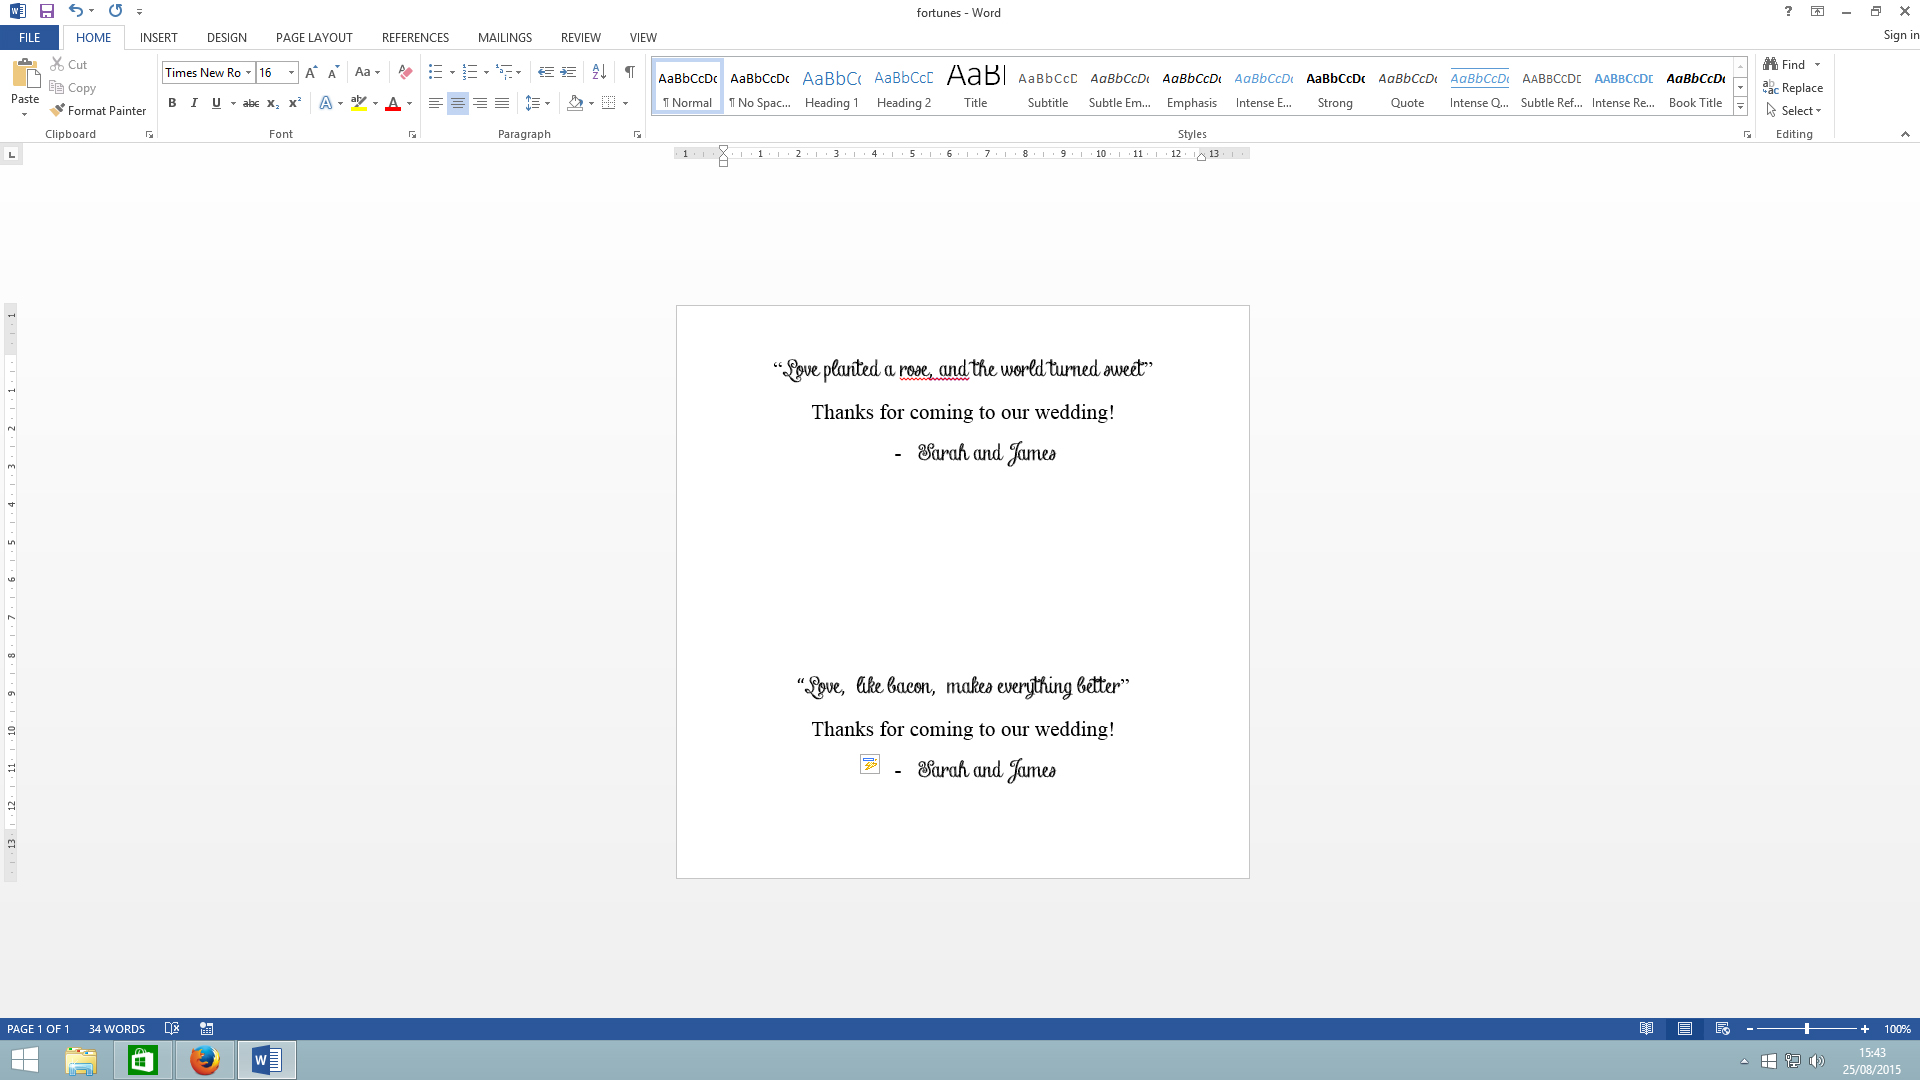Align text to the left

[x=435, y=103]
